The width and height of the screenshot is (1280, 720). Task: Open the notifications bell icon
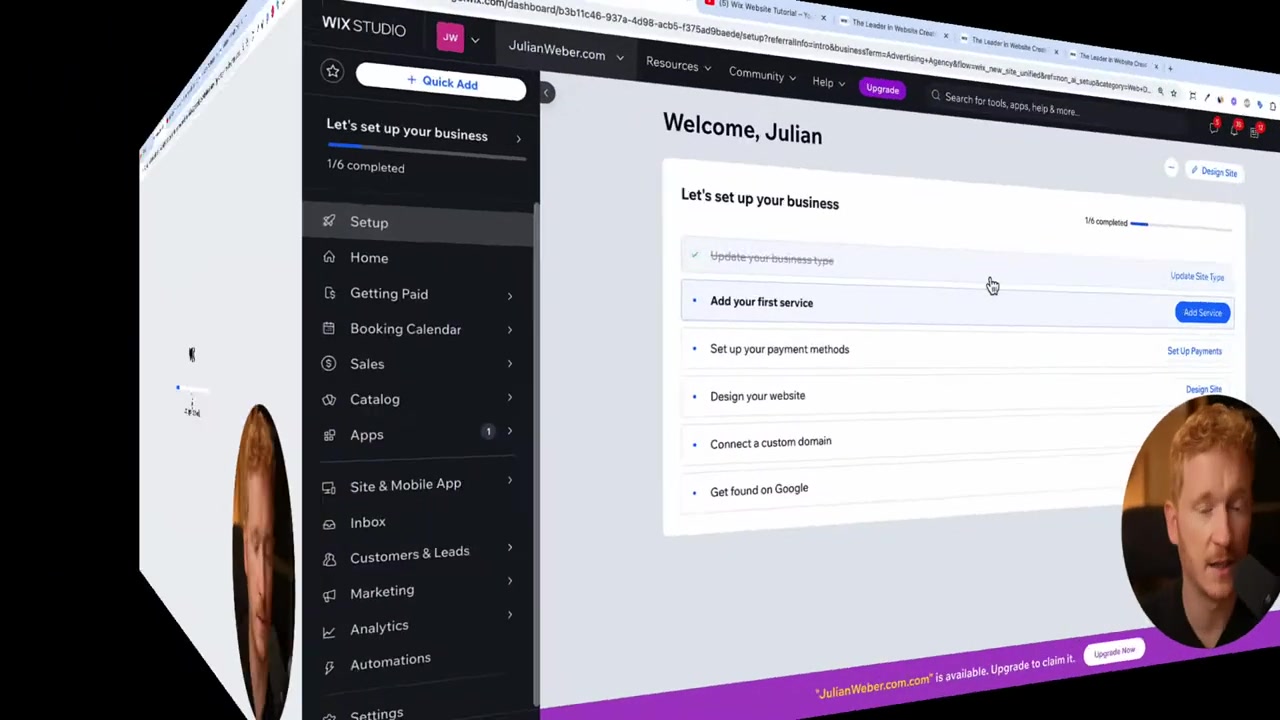click(x=1236, y=128)
